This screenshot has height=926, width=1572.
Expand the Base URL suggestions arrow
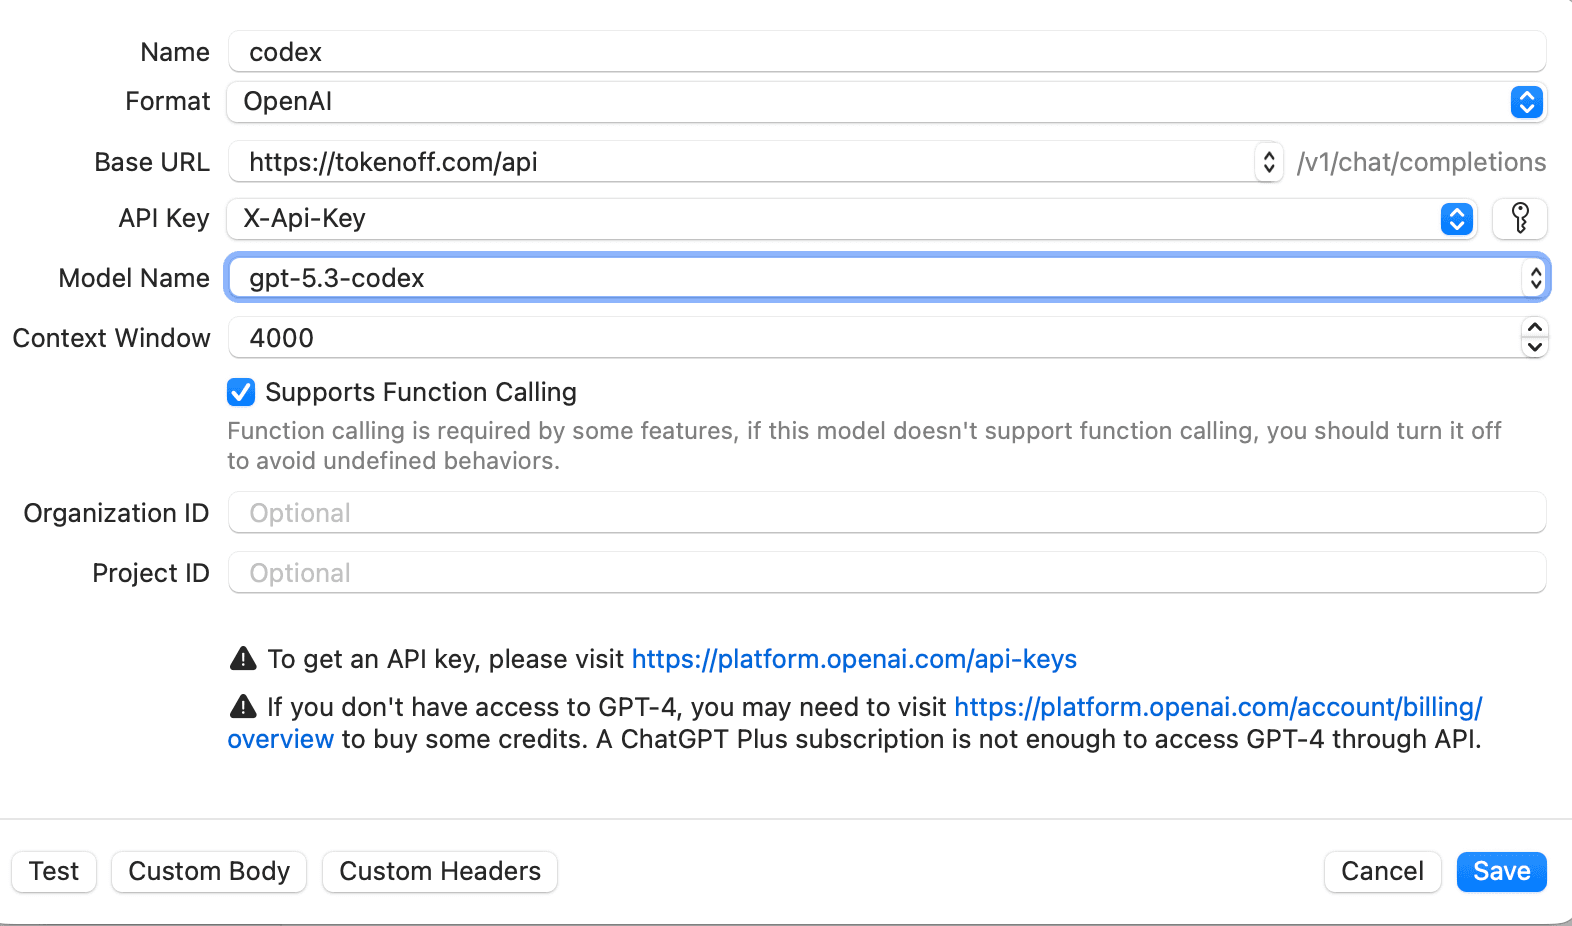1268,162
